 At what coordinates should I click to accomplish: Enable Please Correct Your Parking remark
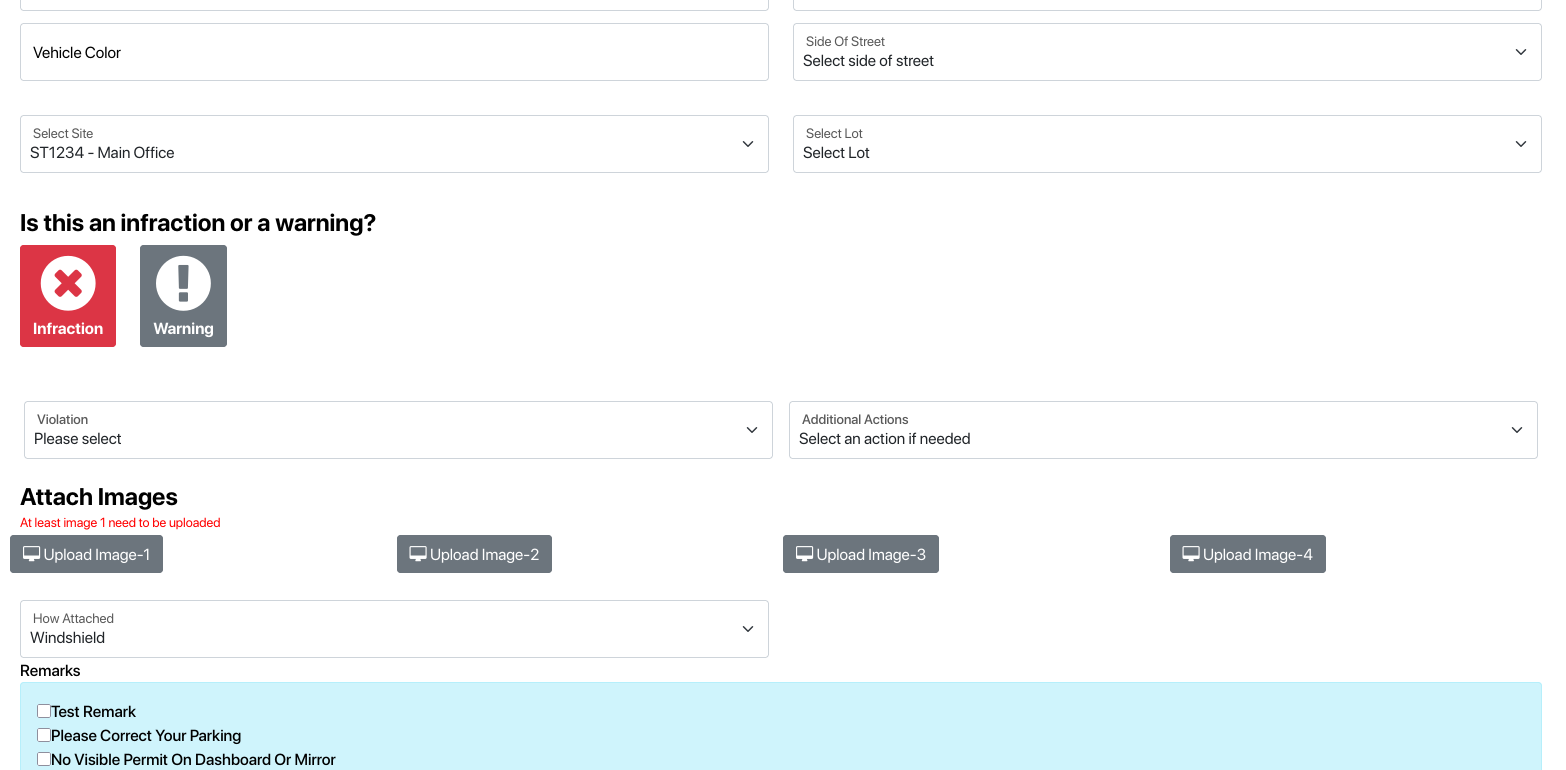coord(44,735)
